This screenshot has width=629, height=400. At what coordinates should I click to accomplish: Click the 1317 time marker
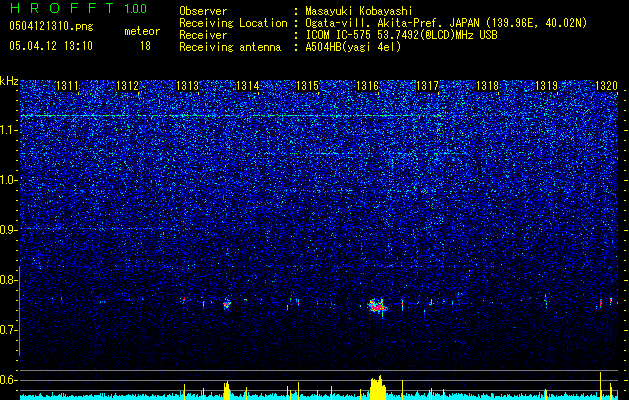428,85
